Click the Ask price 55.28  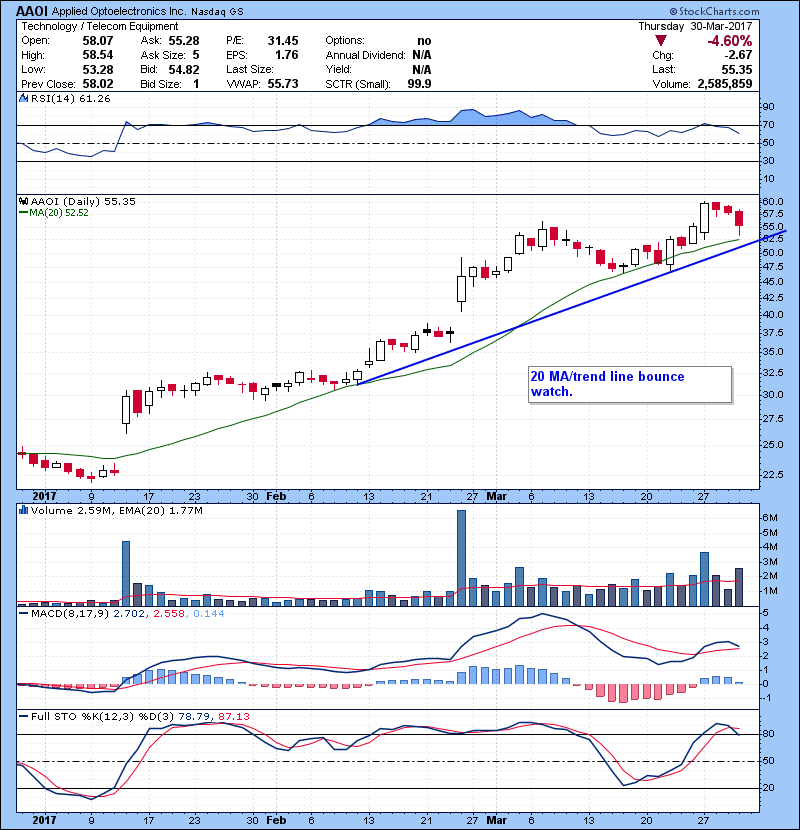[x=184, y=41]
